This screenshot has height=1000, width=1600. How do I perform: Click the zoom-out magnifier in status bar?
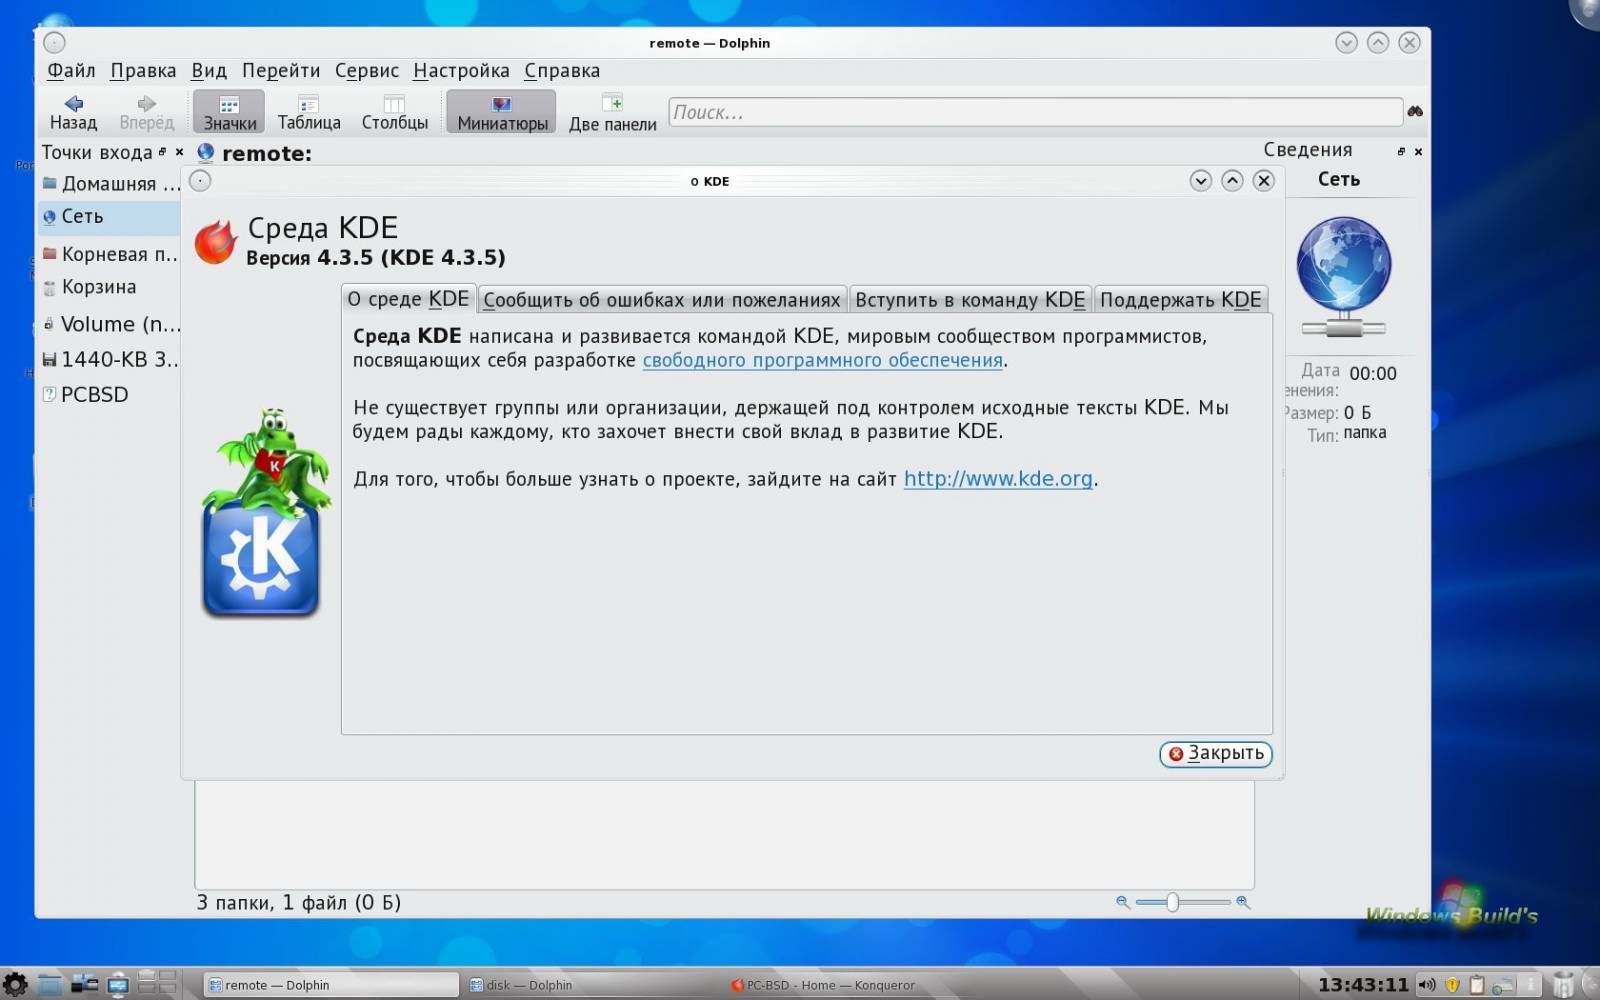point(1123,902)
